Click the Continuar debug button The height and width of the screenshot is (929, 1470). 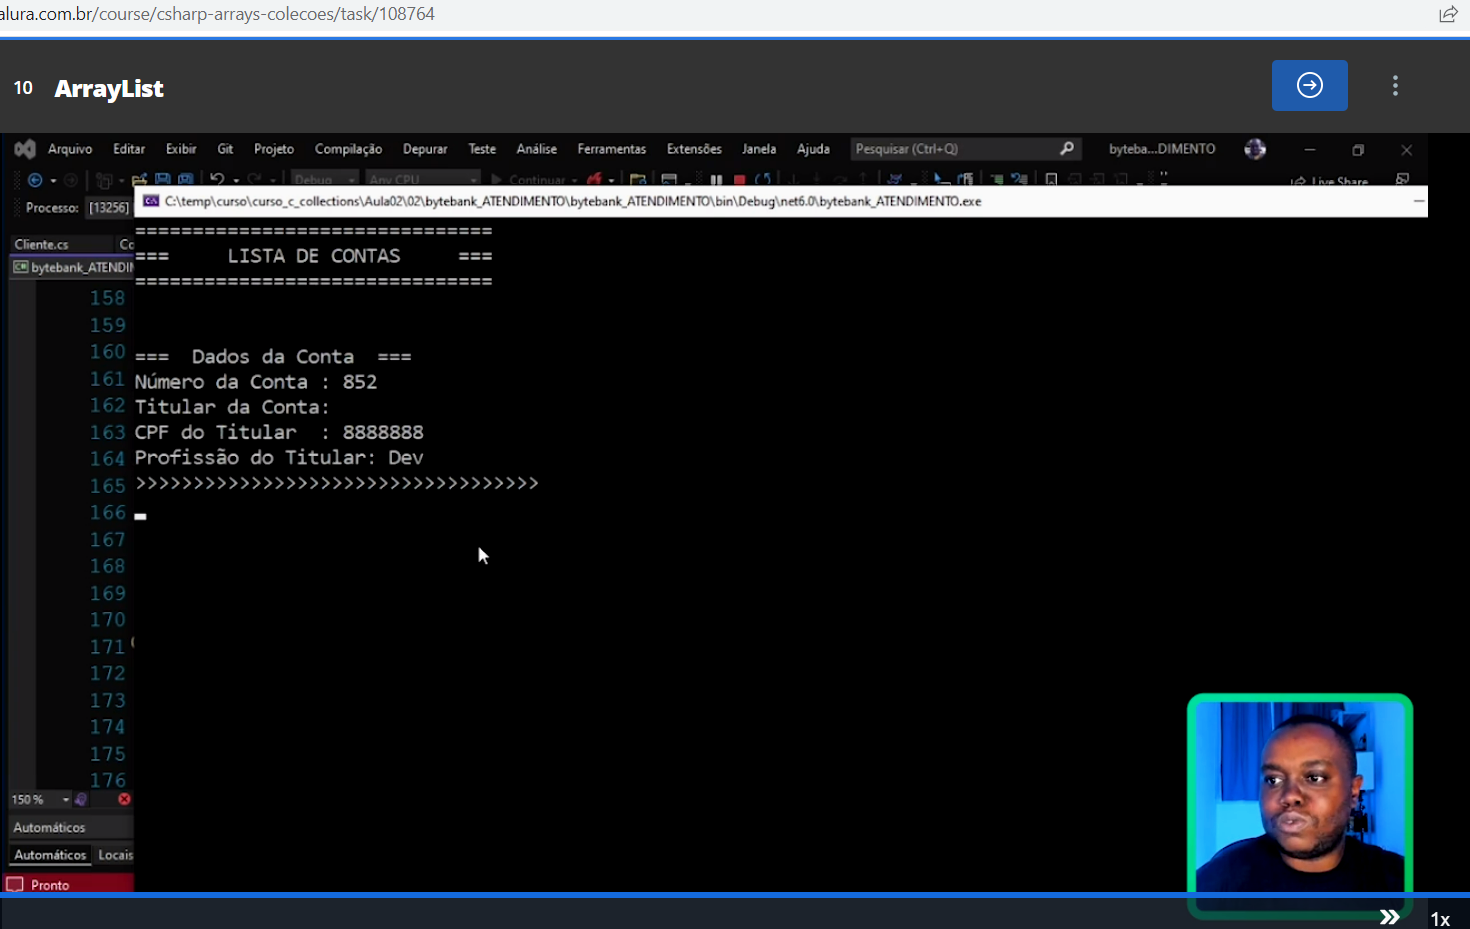coord(535,180)
